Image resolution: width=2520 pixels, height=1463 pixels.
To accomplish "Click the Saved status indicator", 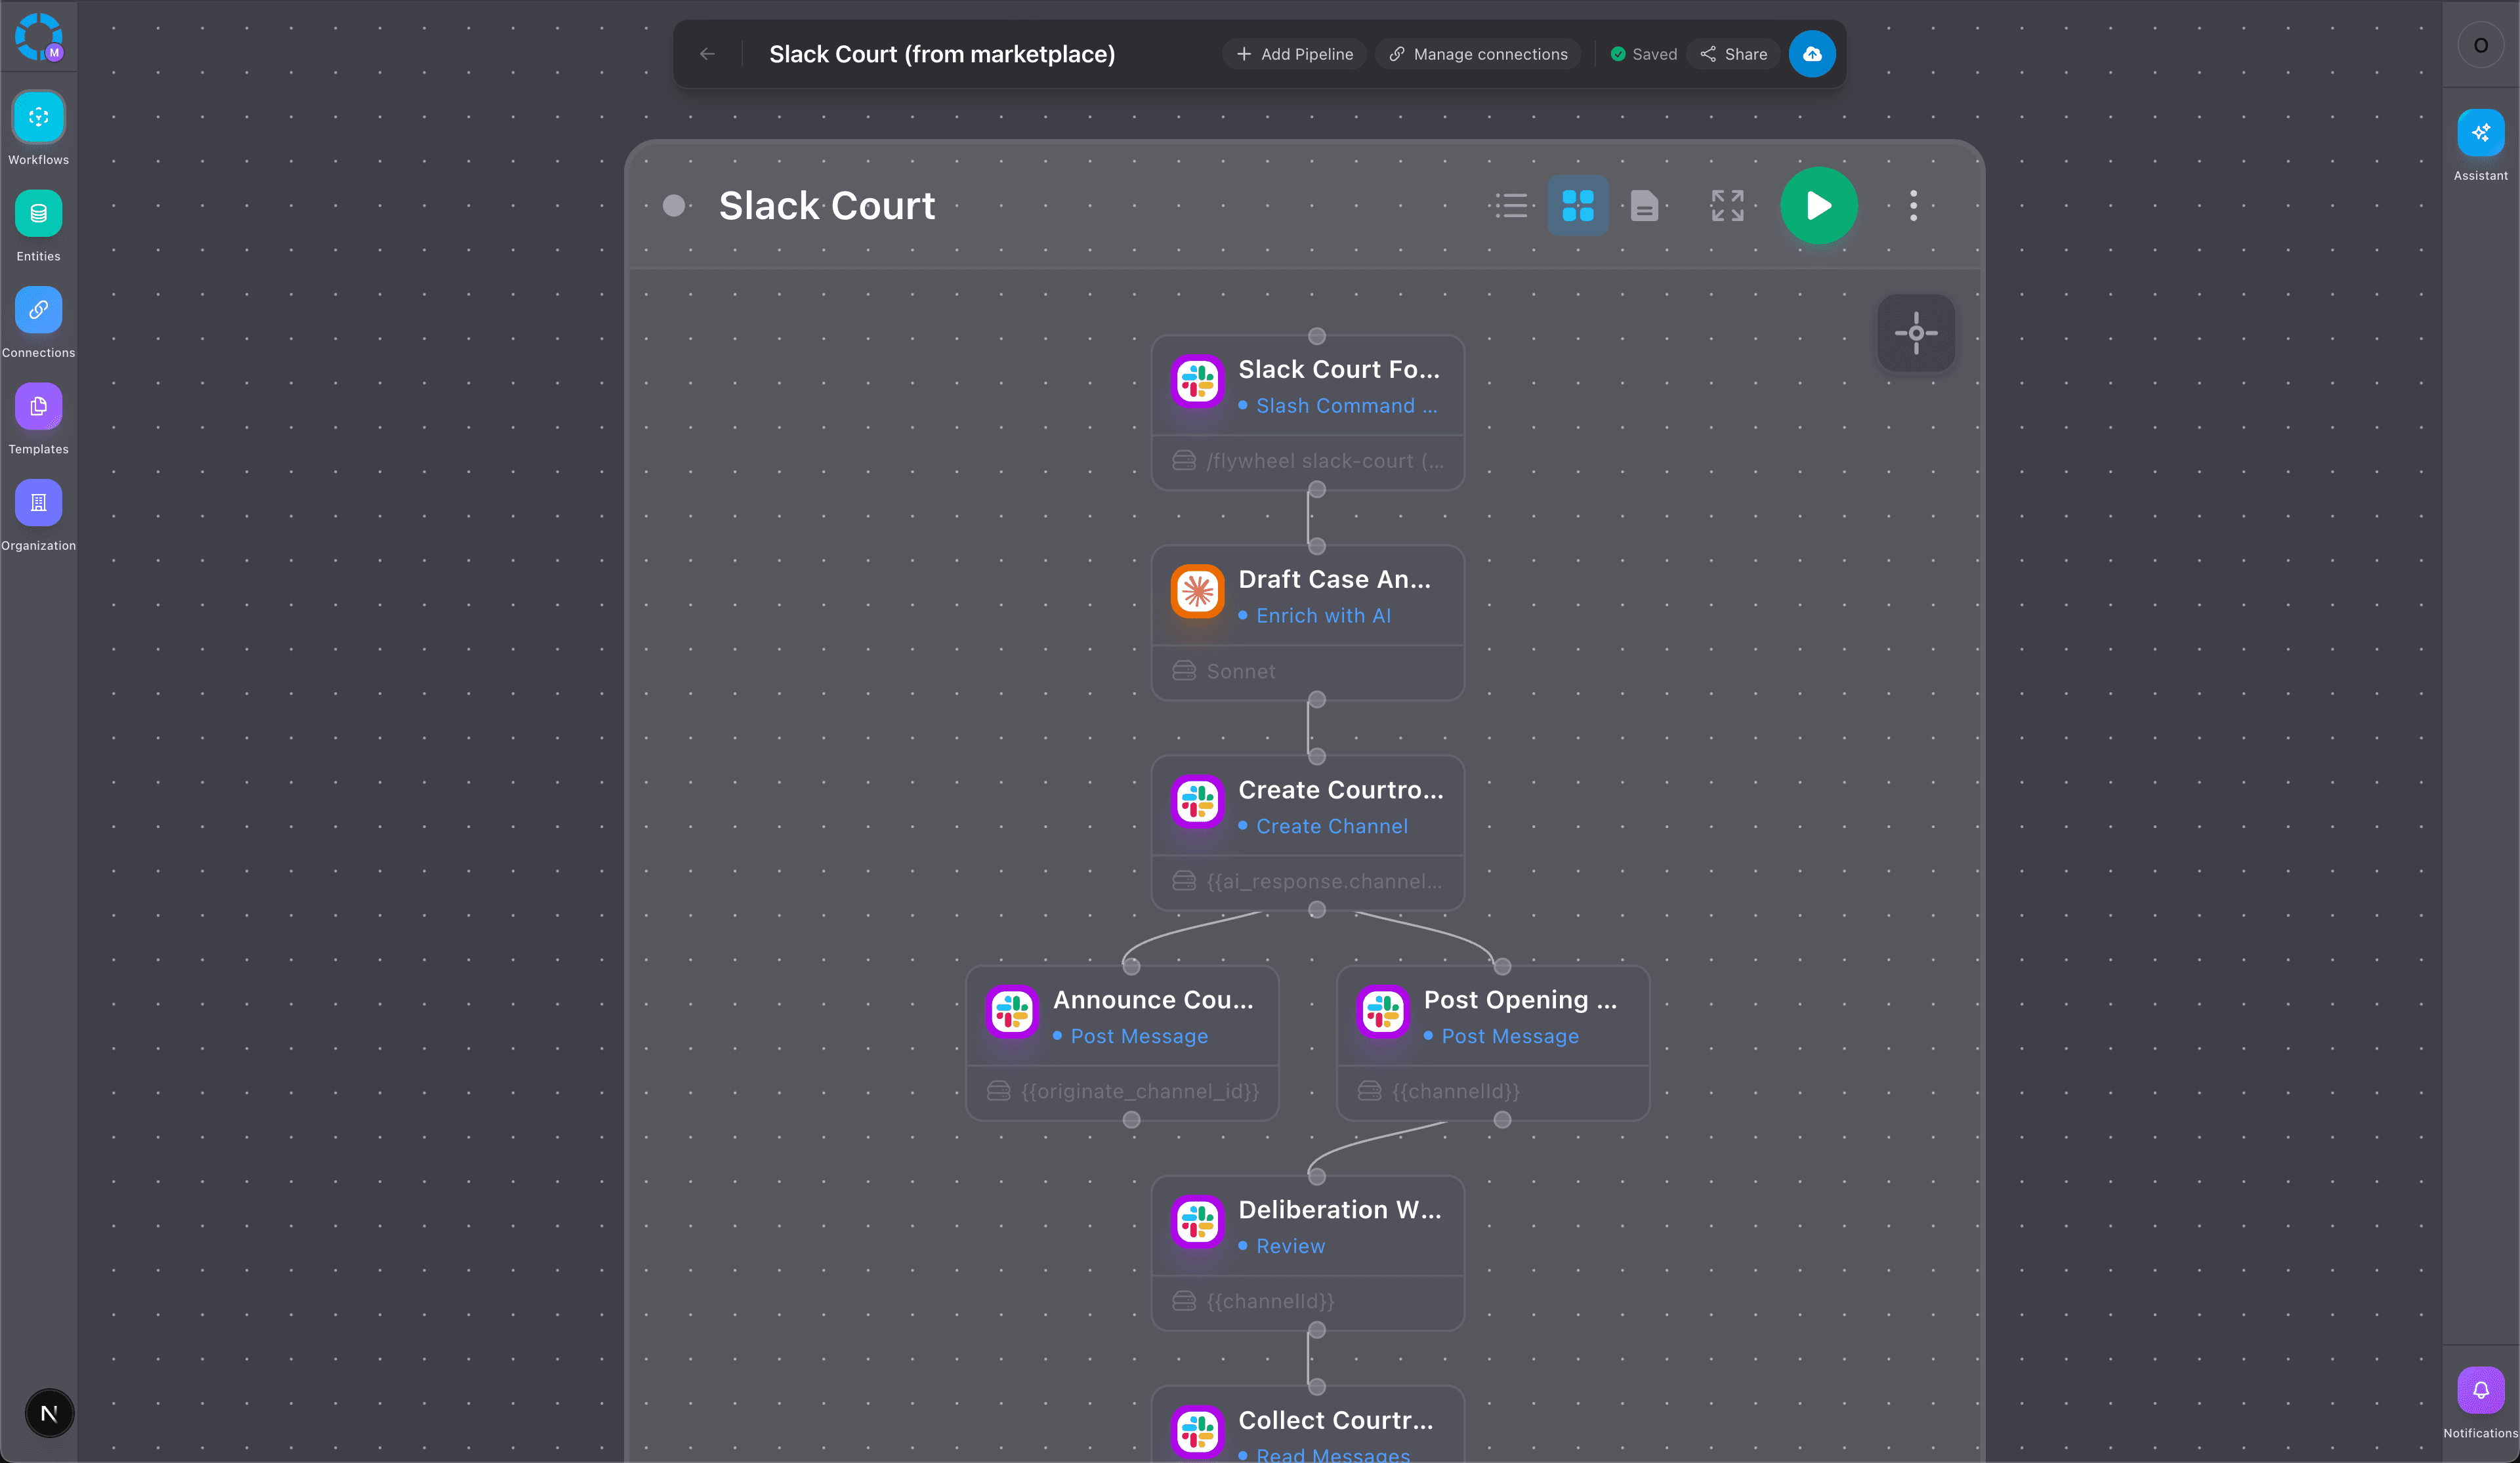I will tap(1643, 54).
